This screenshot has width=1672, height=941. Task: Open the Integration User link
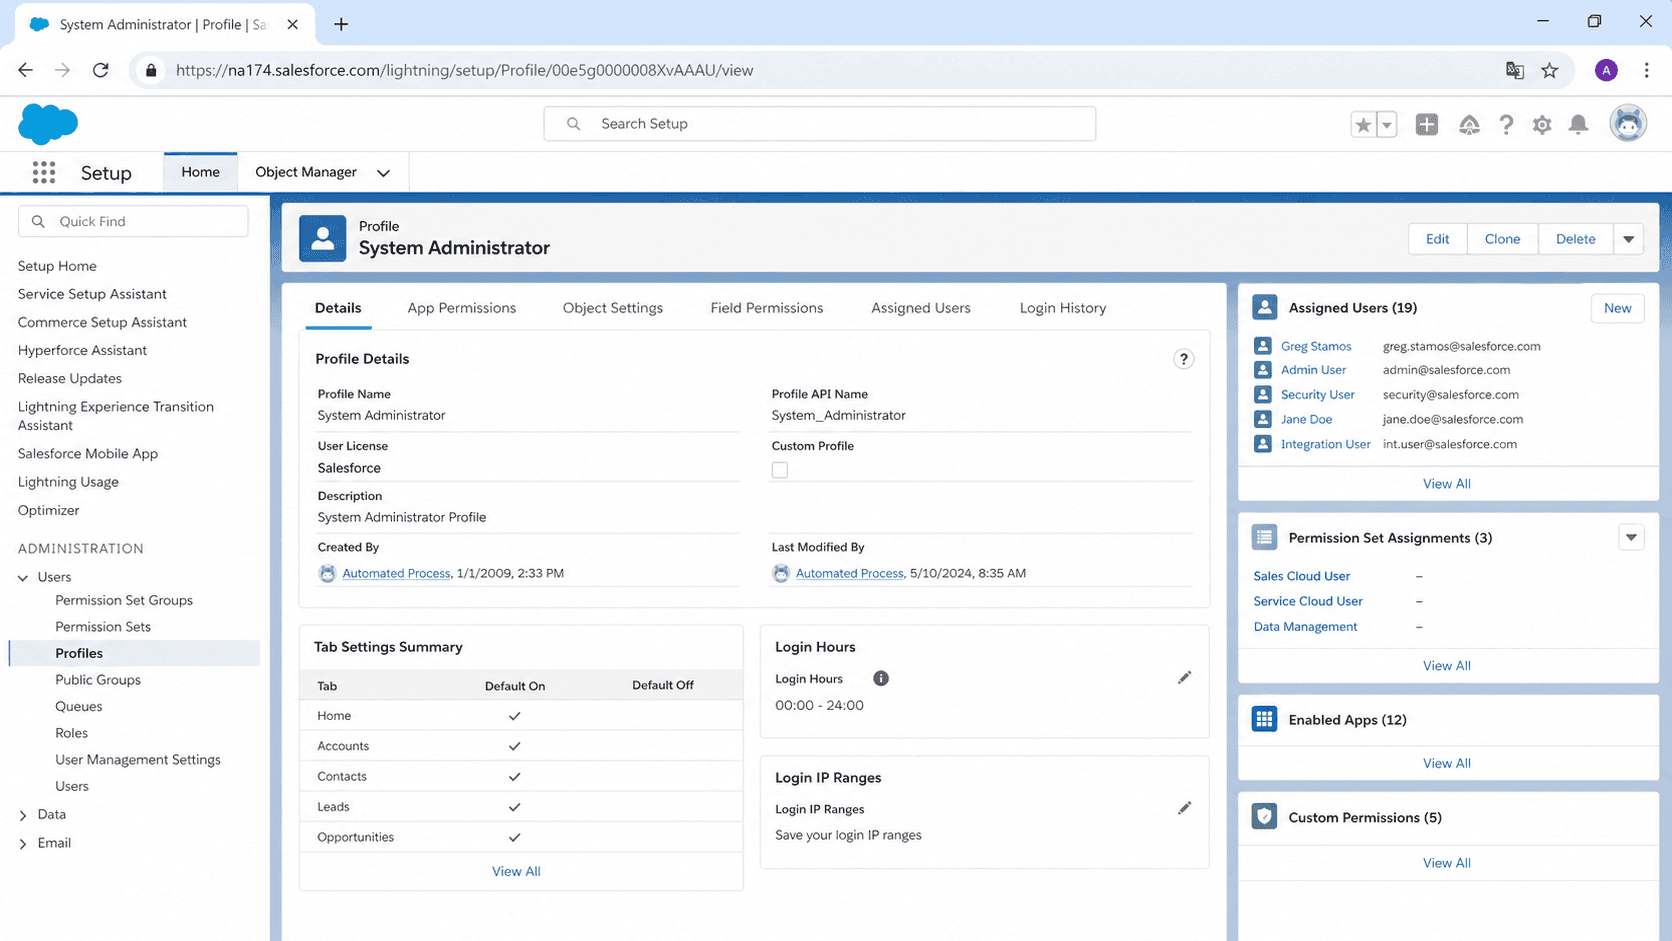1325,444
